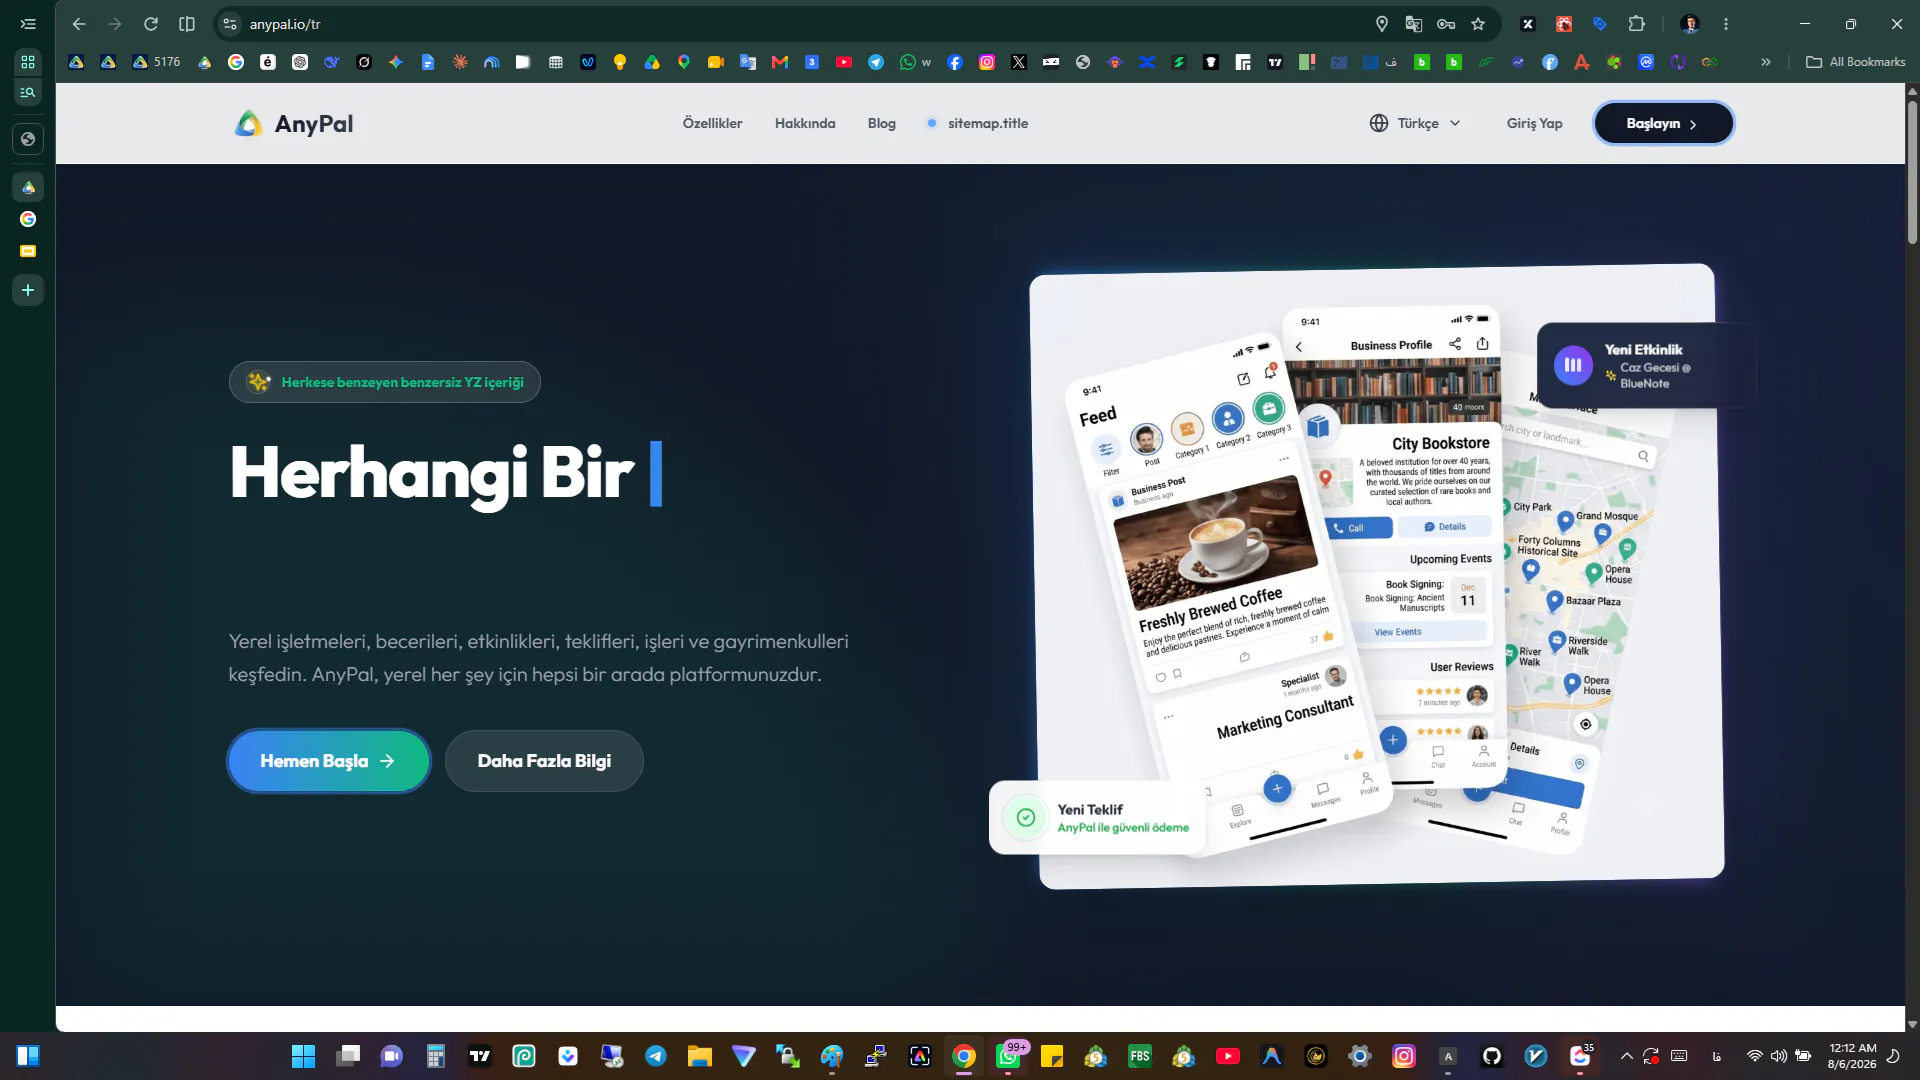
Task: Open the bookmark labeled 5176
Action: 156,62
